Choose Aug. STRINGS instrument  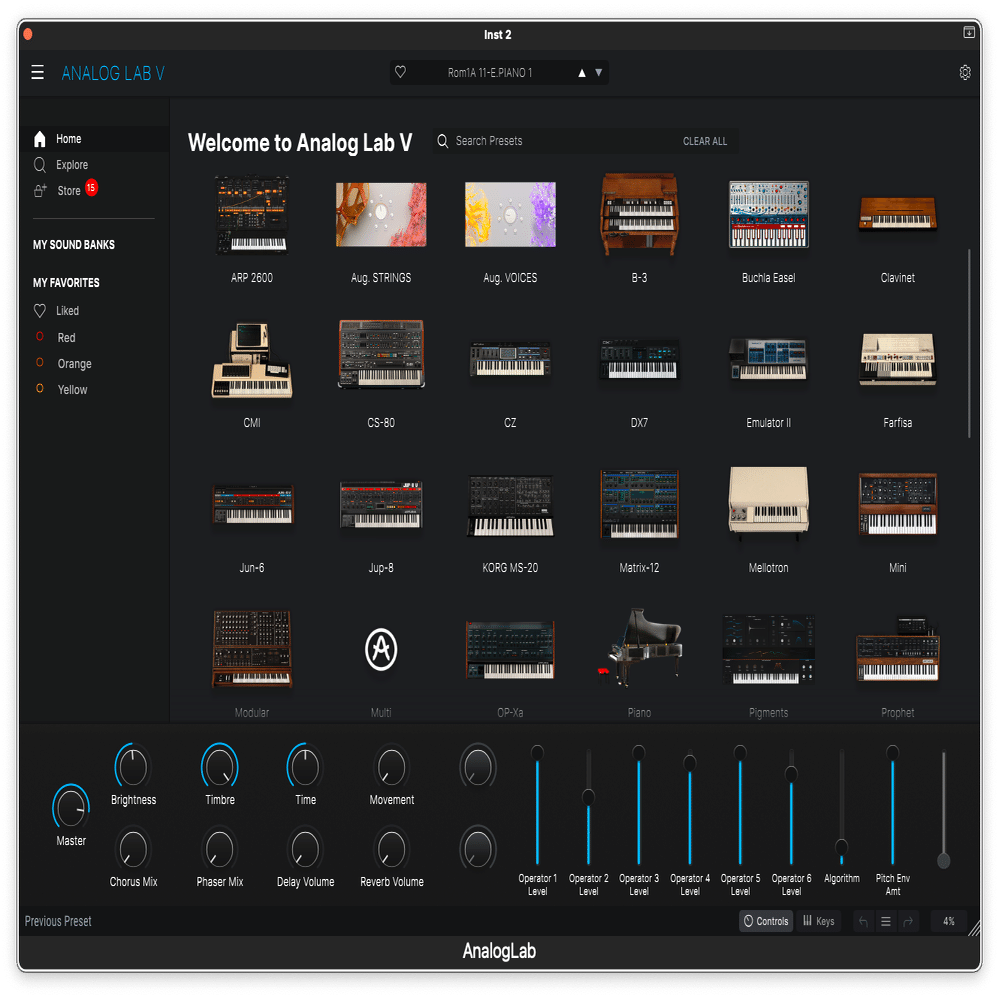click(381, 215)
